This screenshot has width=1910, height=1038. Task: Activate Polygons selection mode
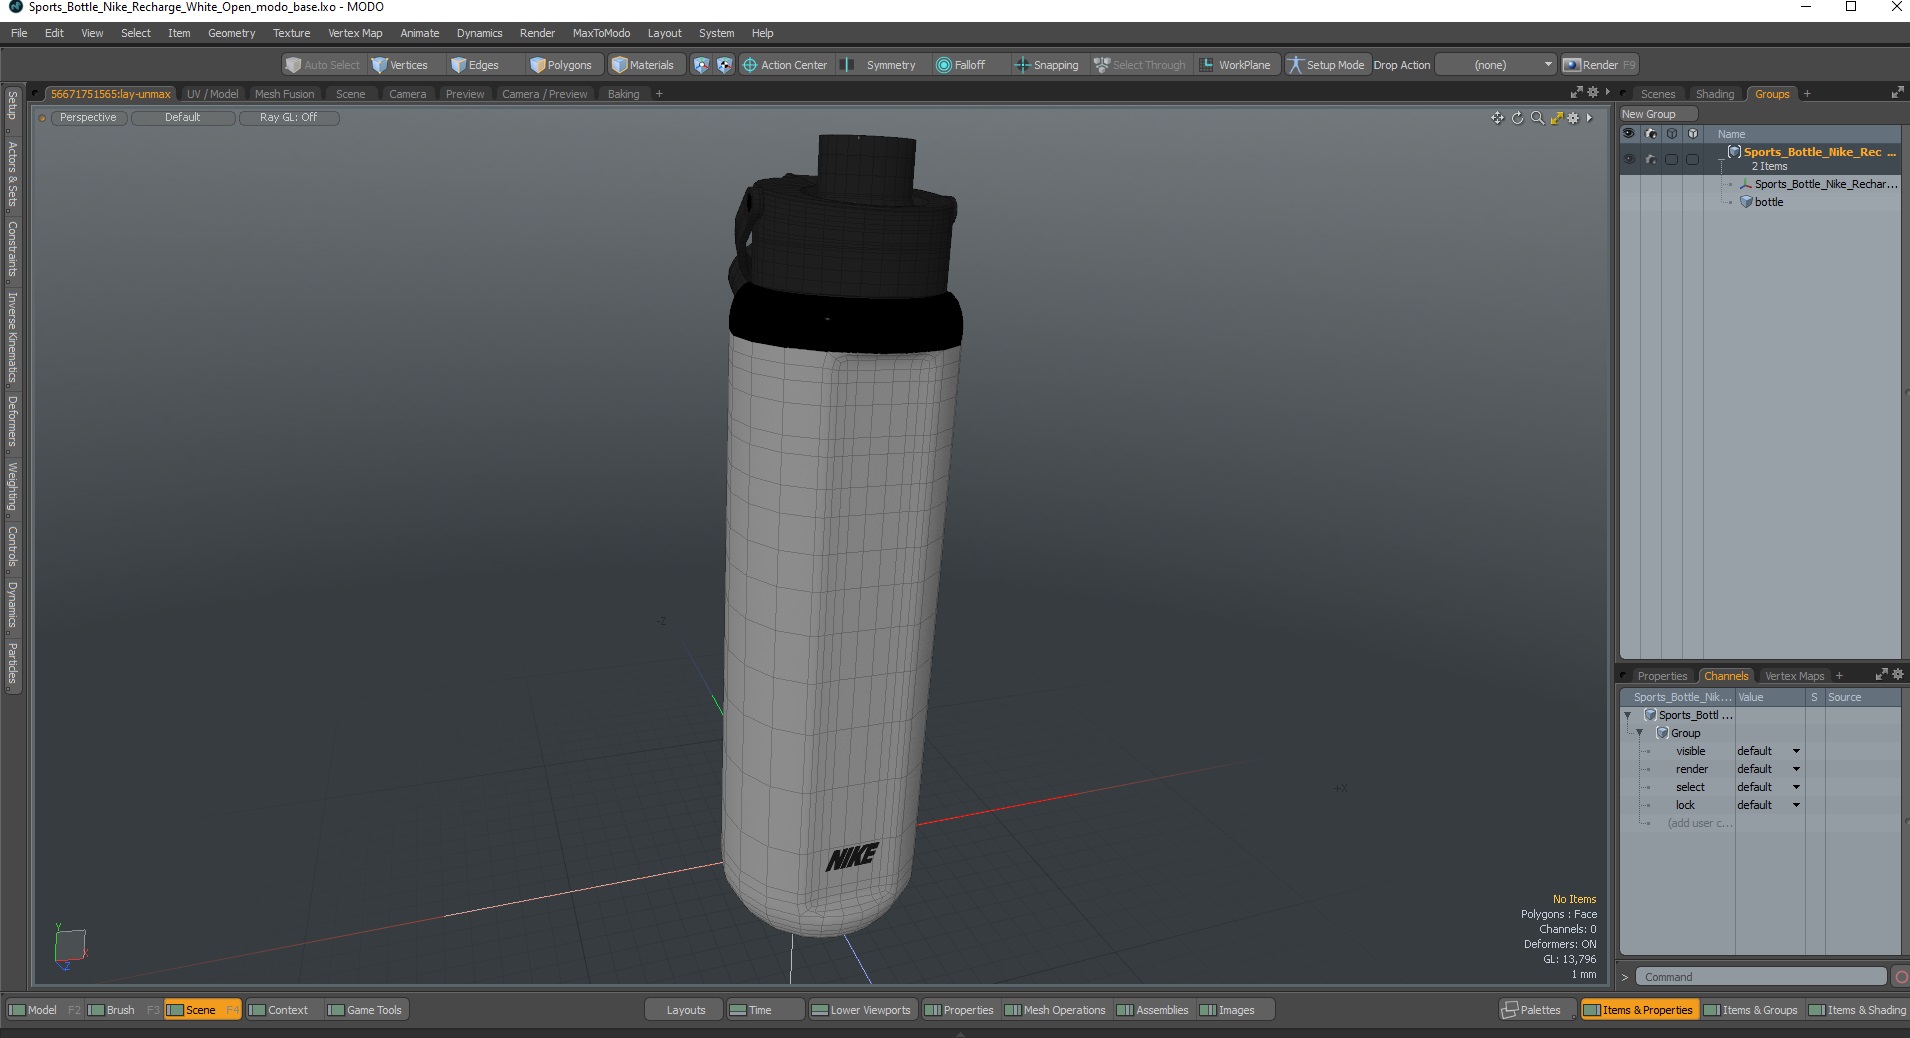(x=561, y=65)
